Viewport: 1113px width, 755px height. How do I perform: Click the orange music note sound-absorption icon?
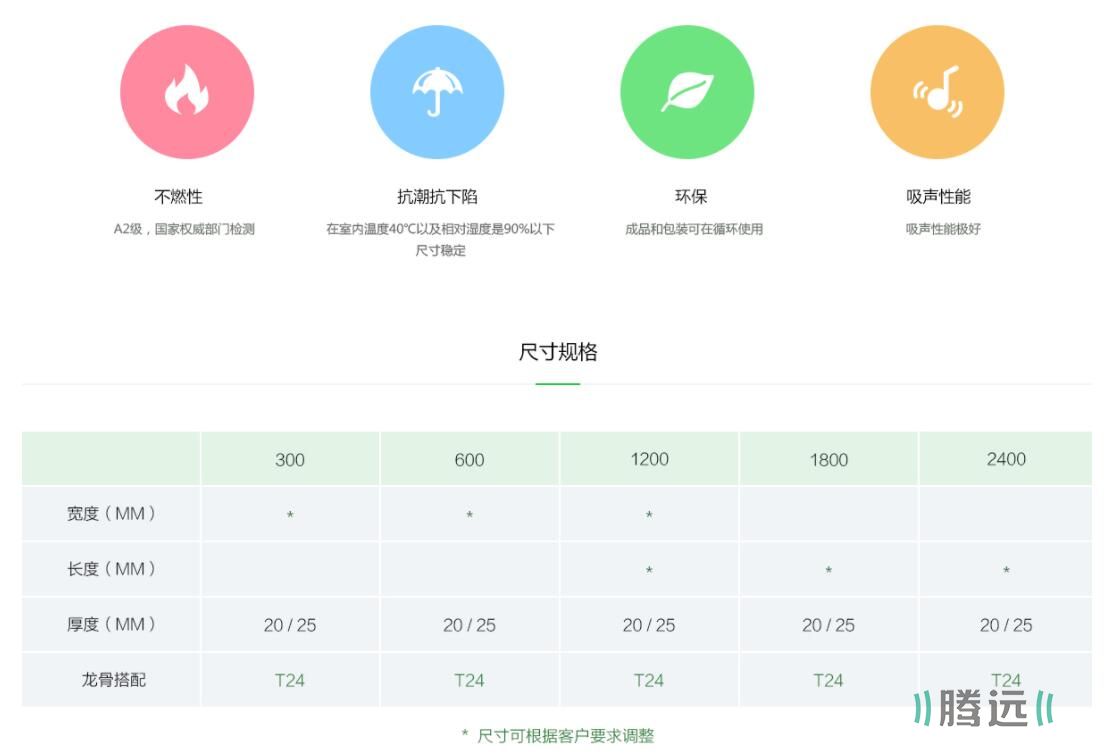click(937, 92)
